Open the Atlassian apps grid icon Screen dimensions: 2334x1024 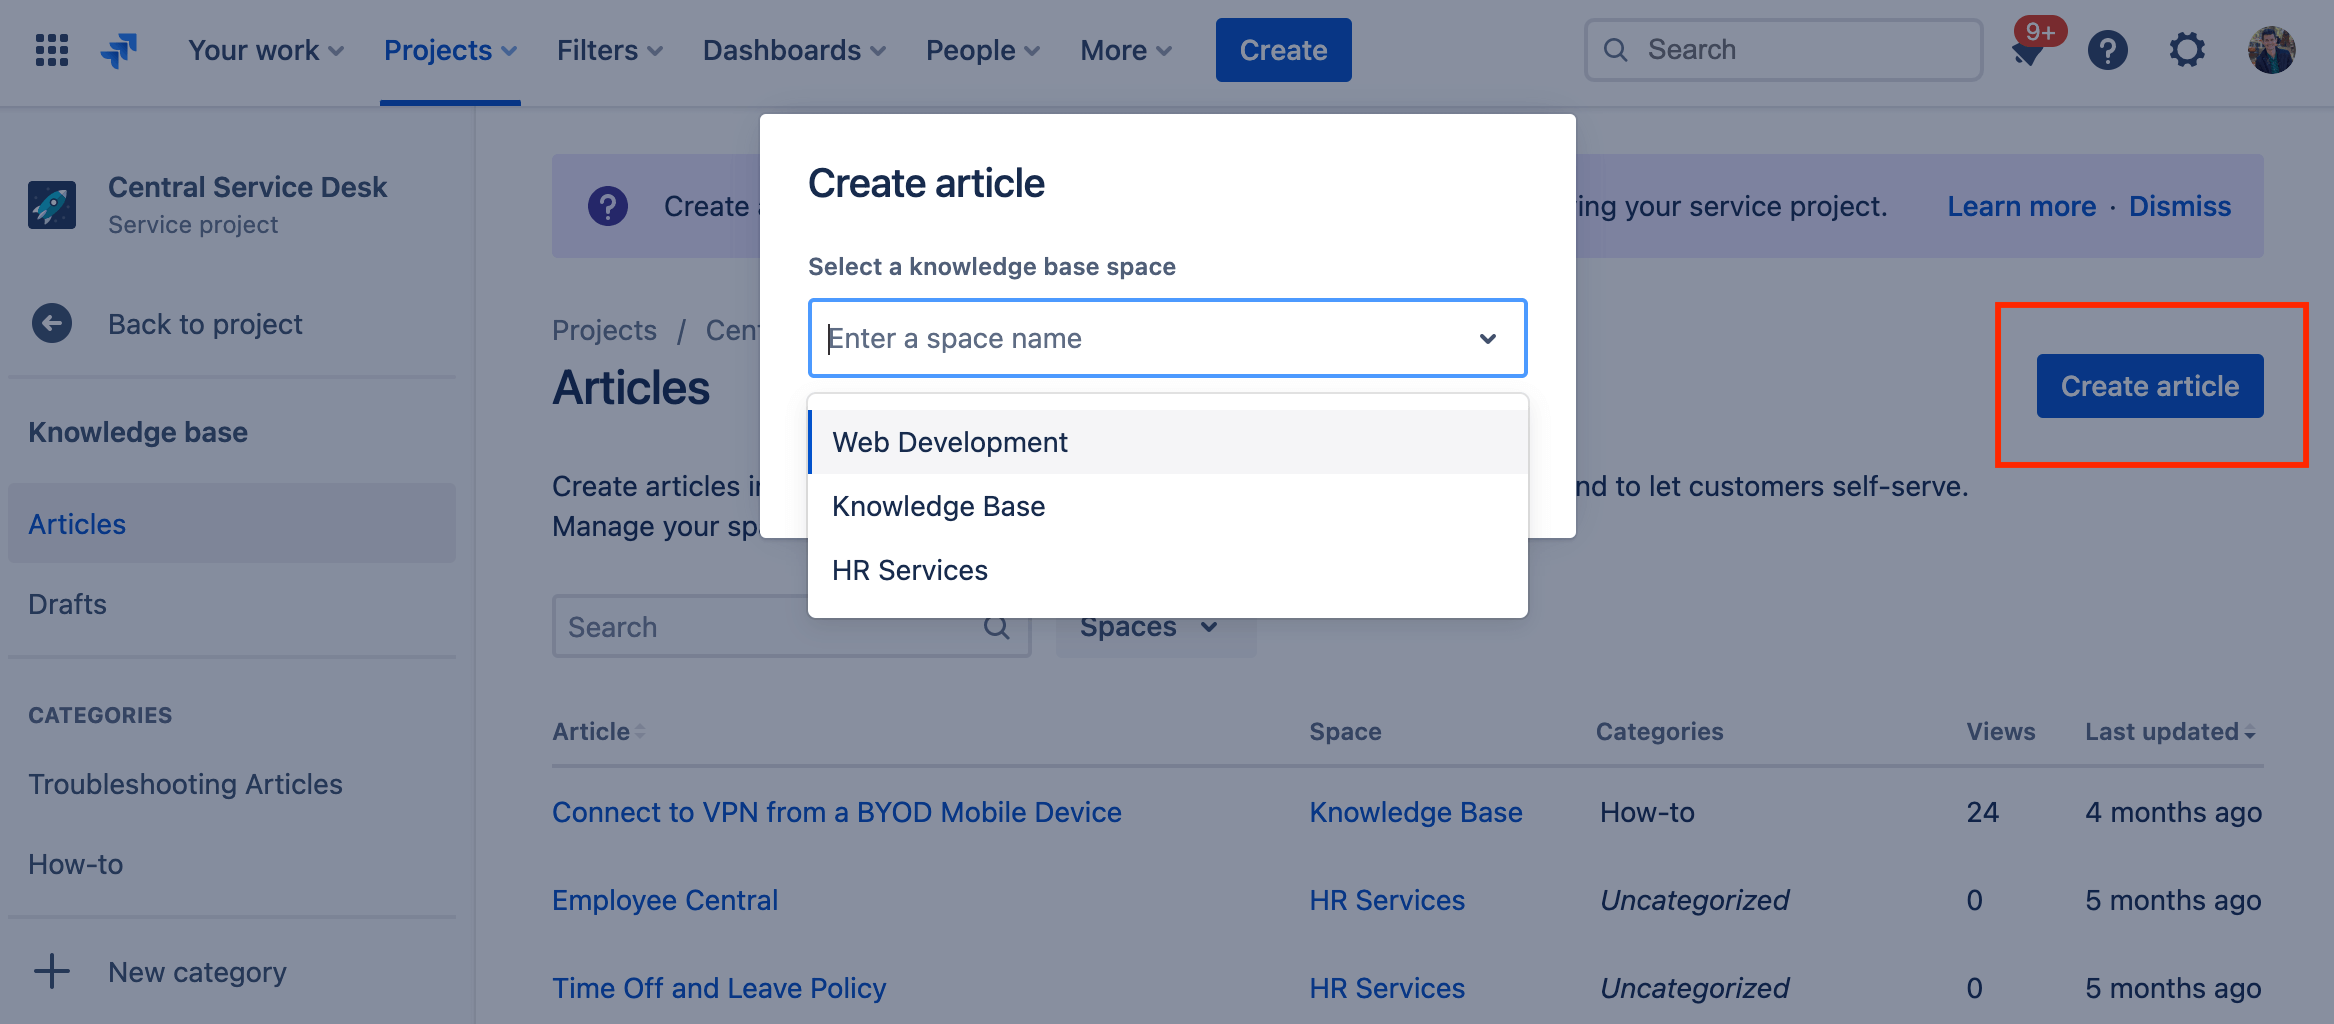50,49
